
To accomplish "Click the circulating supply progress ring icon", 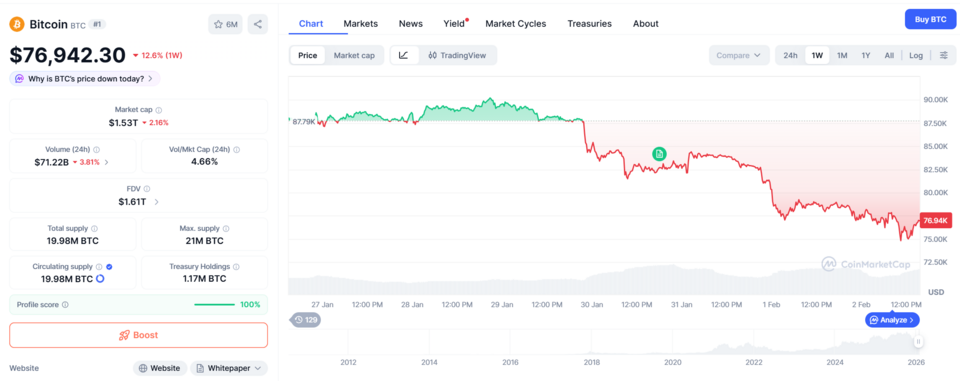I will pyautogui.click(x=100, y=279).
